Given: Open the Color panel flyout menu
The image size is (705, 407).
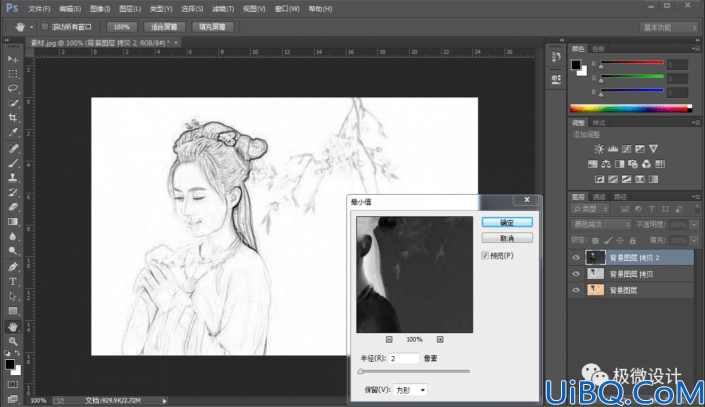Looking at the screenshot, I should point(696,49).
